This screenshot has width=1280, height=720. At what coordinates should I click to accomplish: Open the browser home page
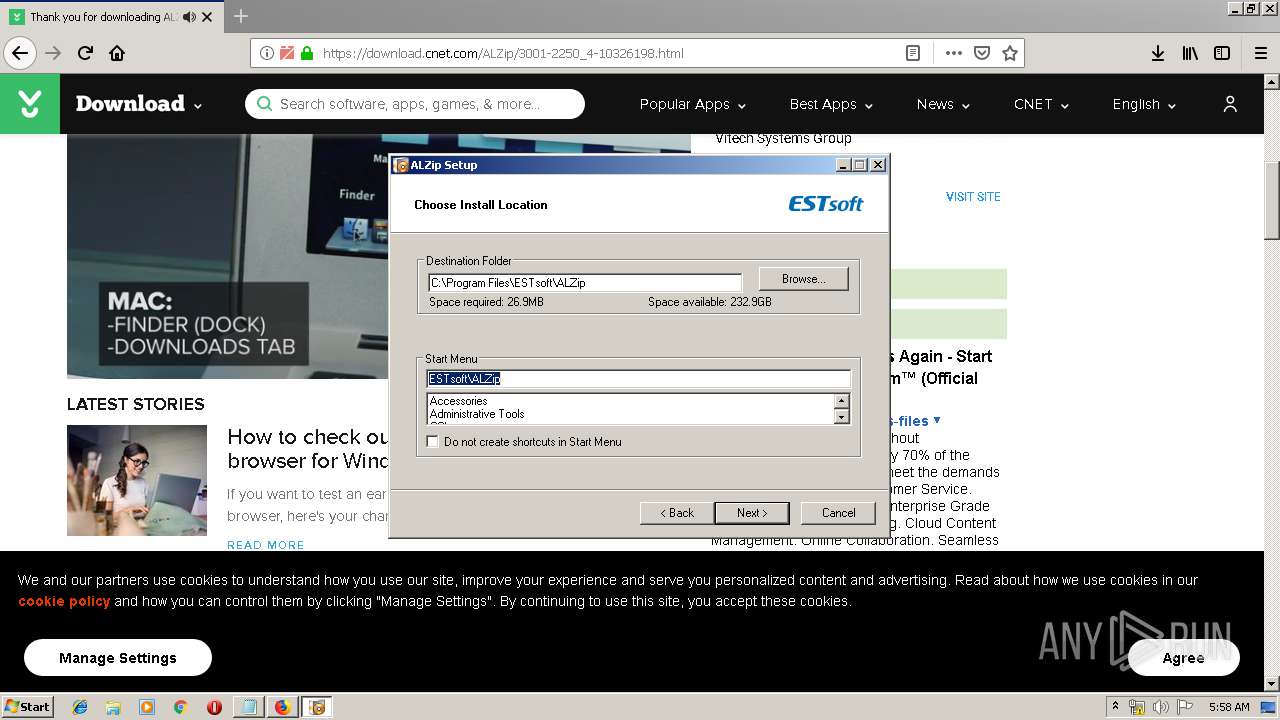click(117, 53)
